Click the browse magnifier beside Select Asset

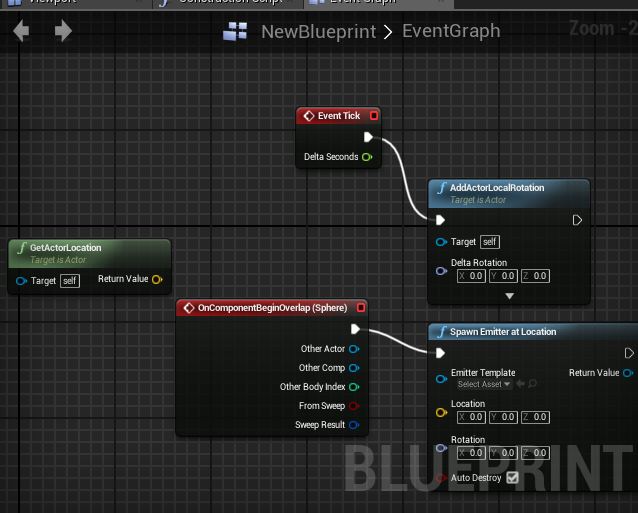(x=532, y=384)
